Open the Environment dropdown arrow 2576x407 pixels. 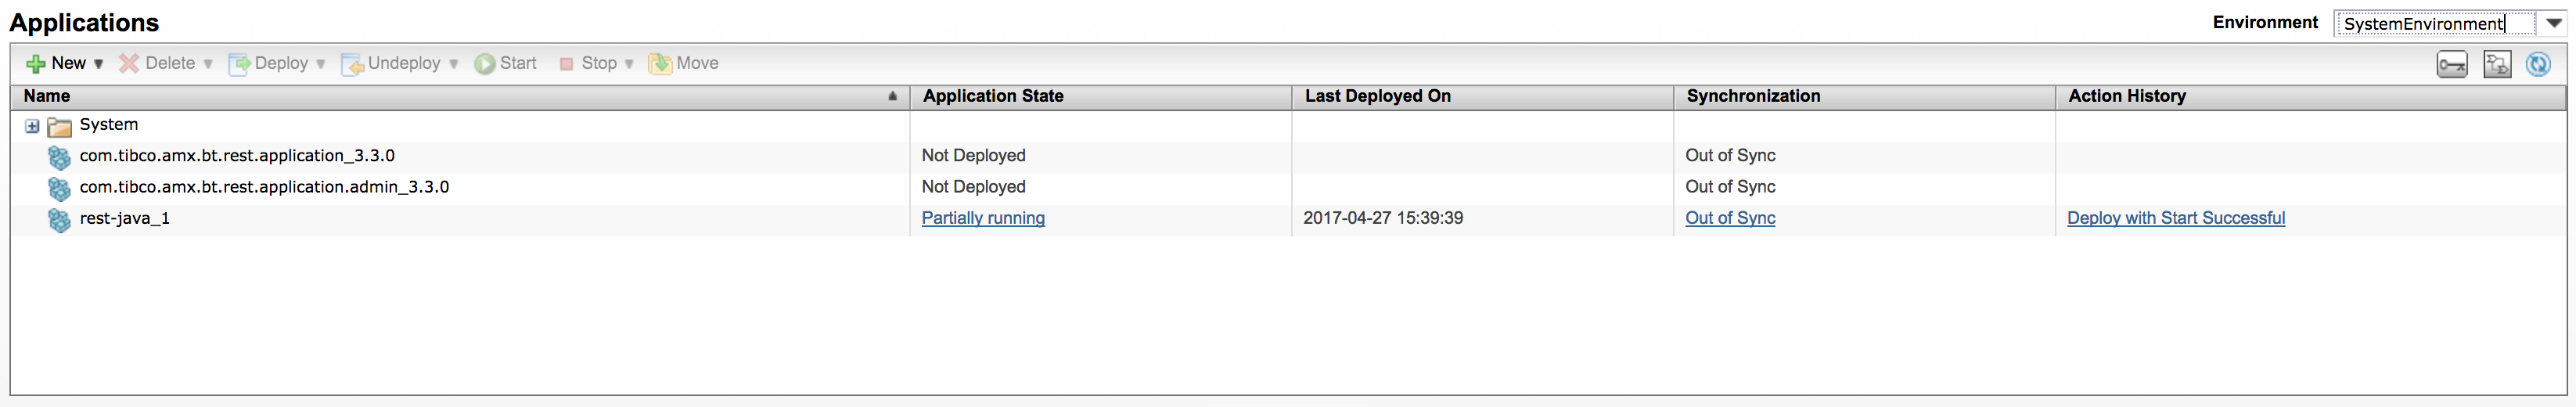2554,23
